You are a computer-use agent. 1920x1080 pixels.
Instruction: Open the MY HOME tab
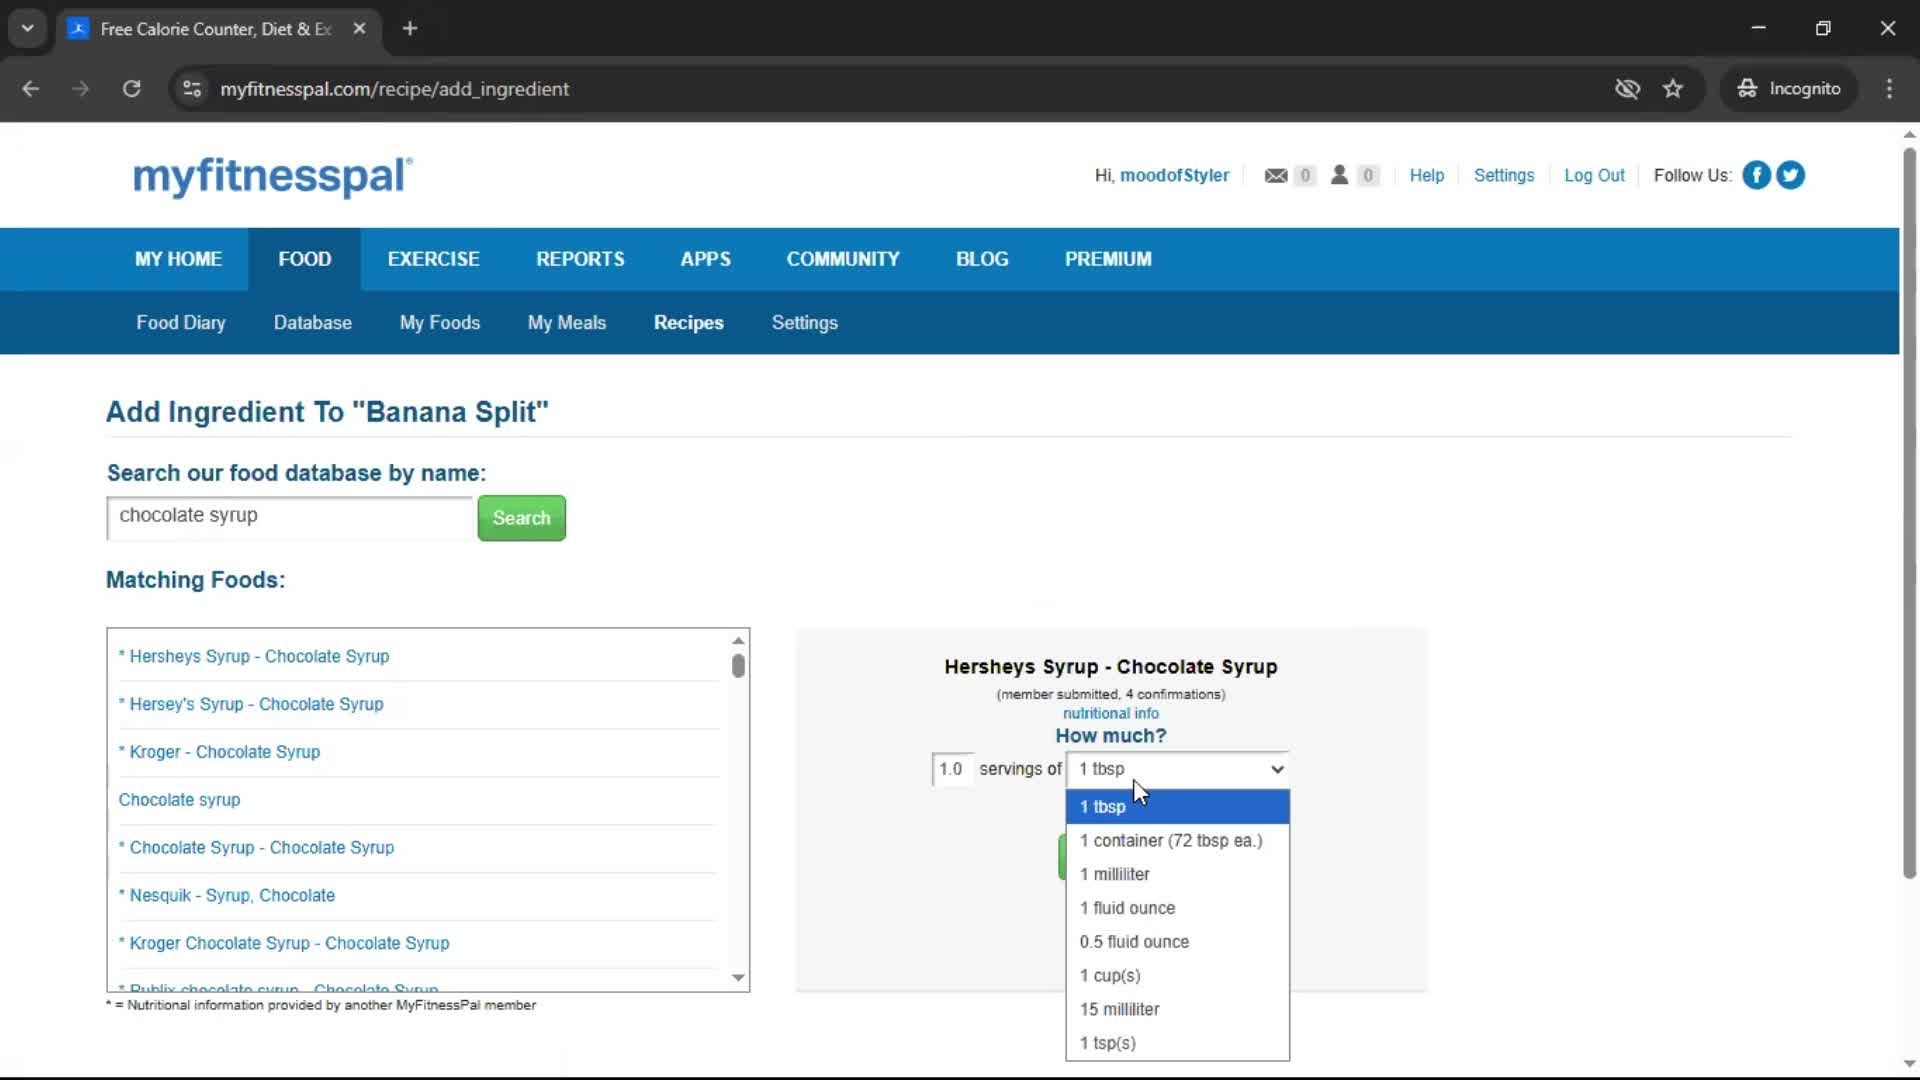pos(178,260)
